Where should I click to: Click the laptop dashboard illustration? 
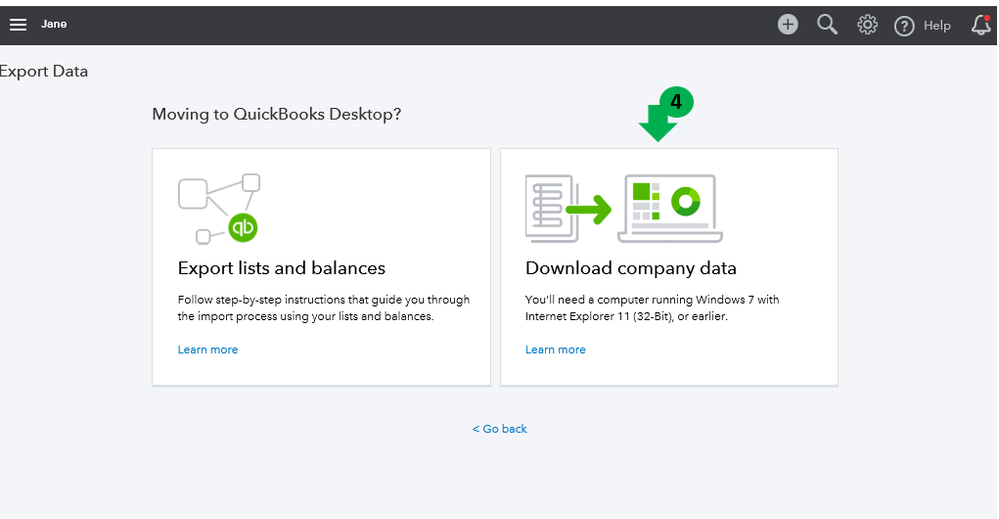click(670, 208)
